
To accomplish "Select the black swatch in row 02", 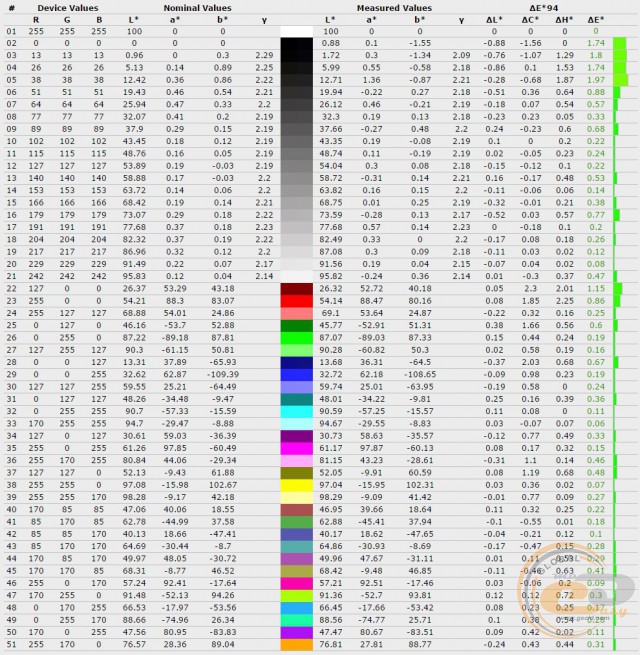I will pos(297,43).
